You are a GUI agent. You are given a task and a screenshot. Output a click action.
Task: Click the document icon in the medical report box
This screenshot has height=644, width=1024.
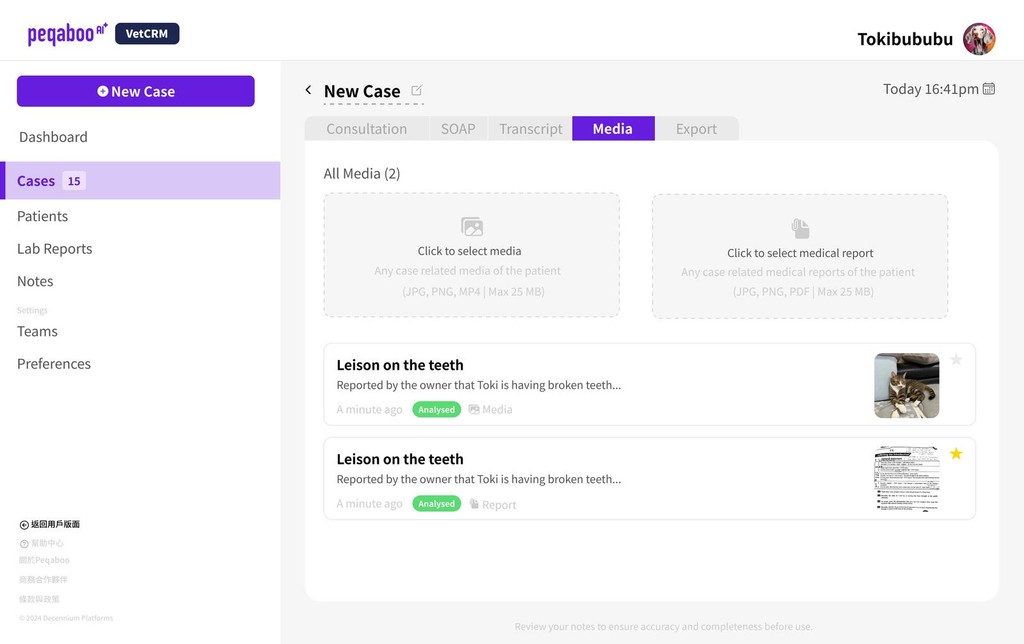pos(800,229)
